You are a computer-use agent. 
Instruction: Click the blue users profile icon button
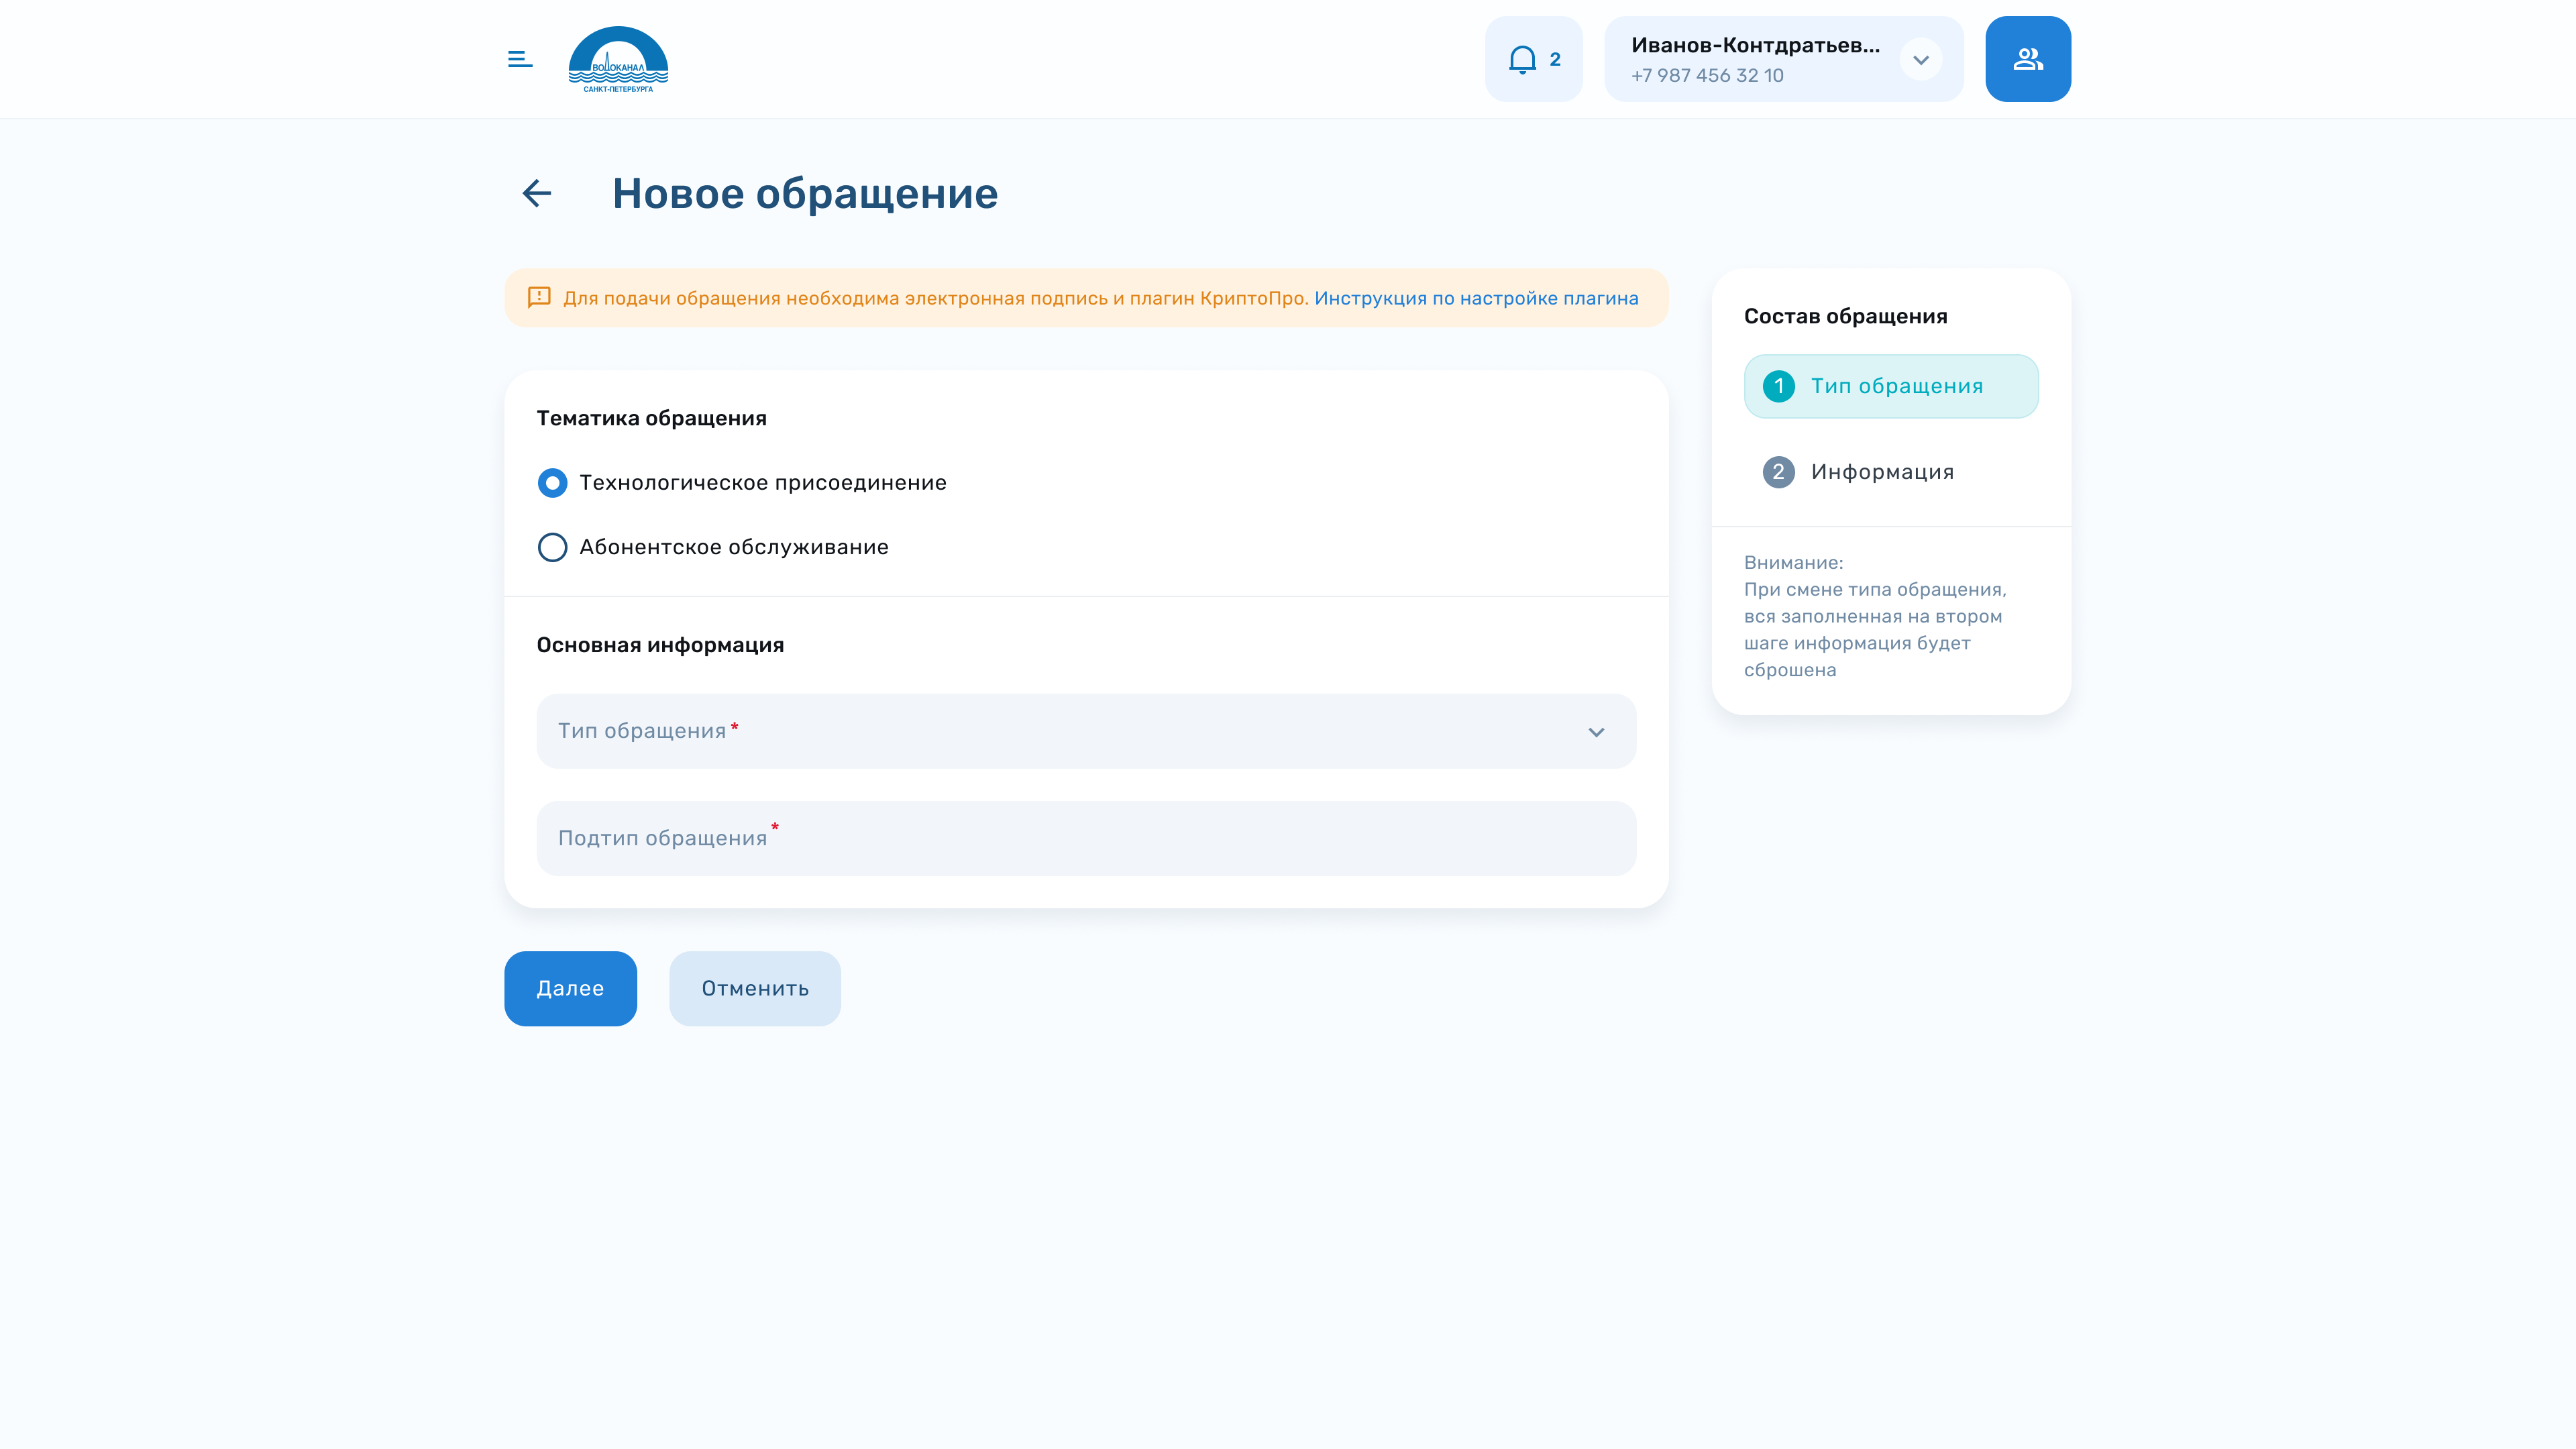2027,59
